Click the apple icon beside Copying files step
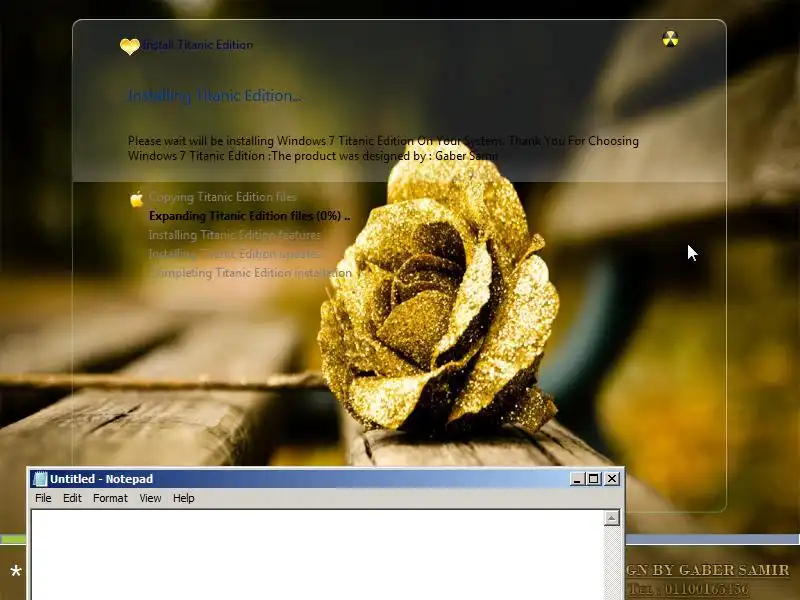 (x=137, y=198)
